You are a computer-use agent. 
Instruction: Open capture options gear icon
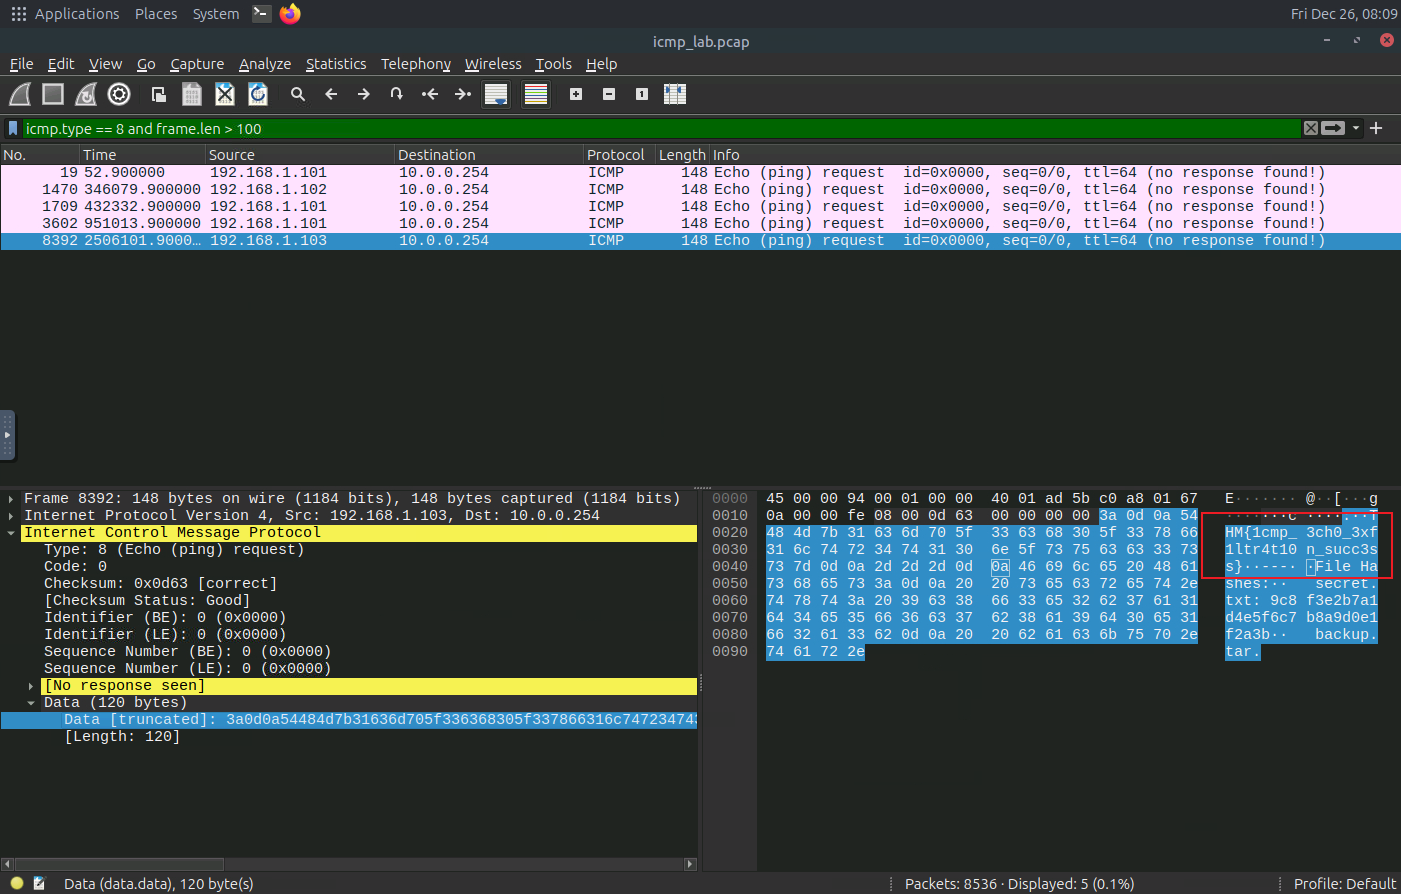click(x=119, y=94)
